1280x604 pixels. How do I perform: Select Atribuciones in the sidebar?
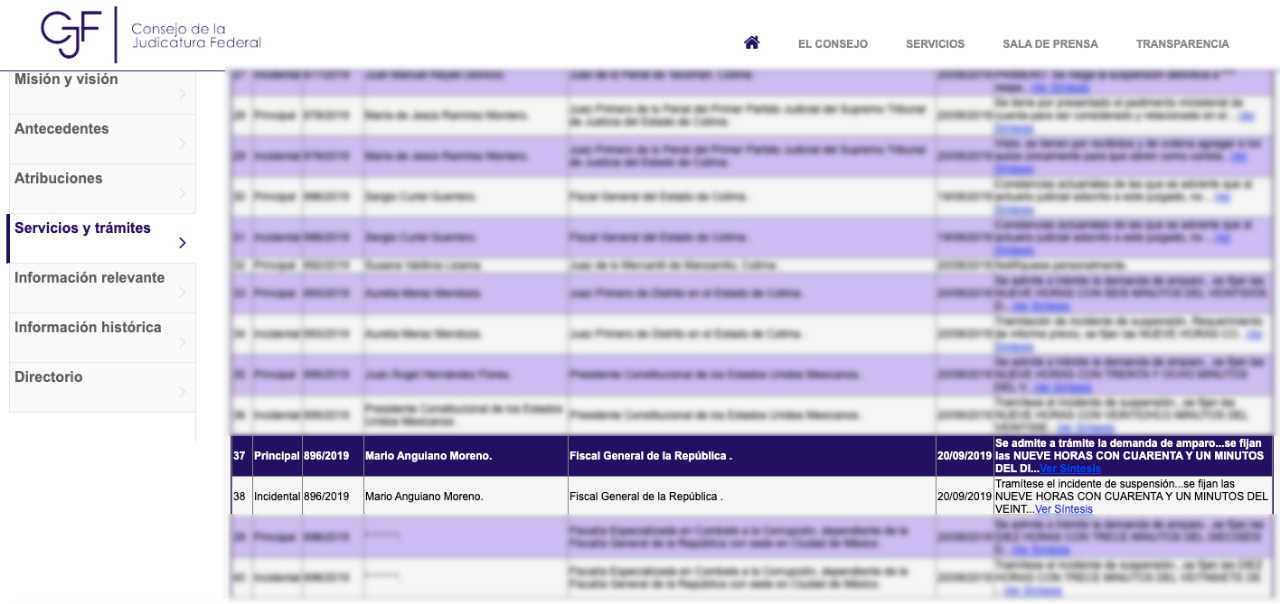click(58, 178)
